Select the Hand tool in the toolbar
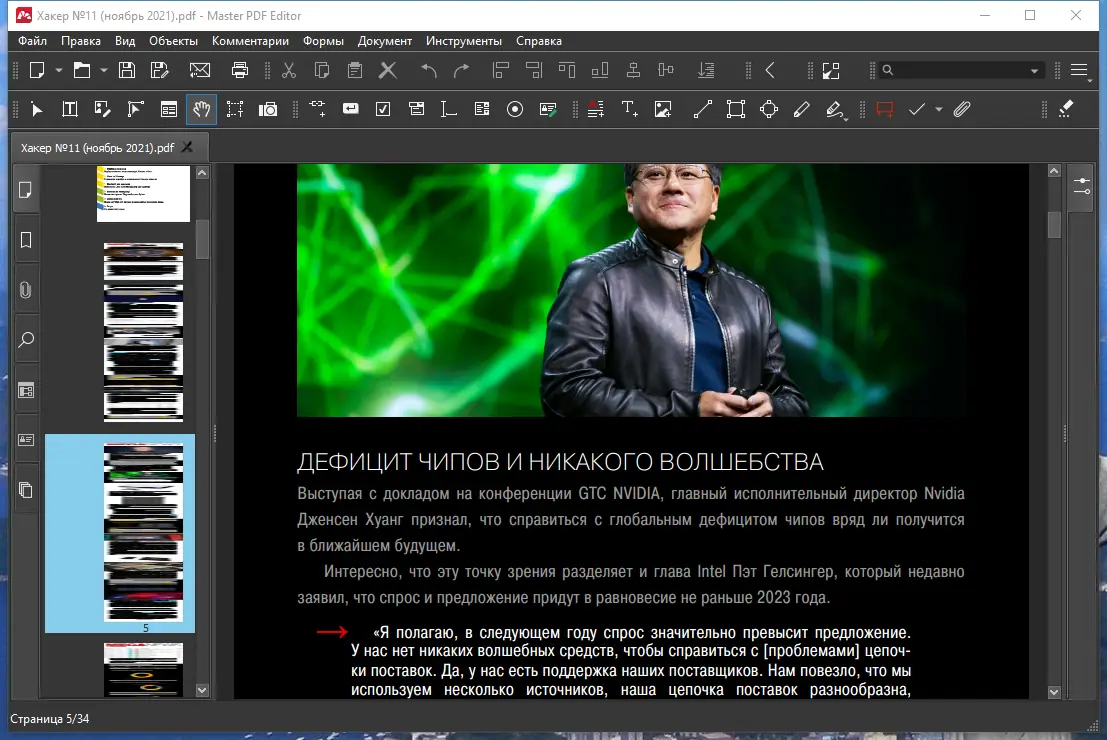 click(201, 109)
